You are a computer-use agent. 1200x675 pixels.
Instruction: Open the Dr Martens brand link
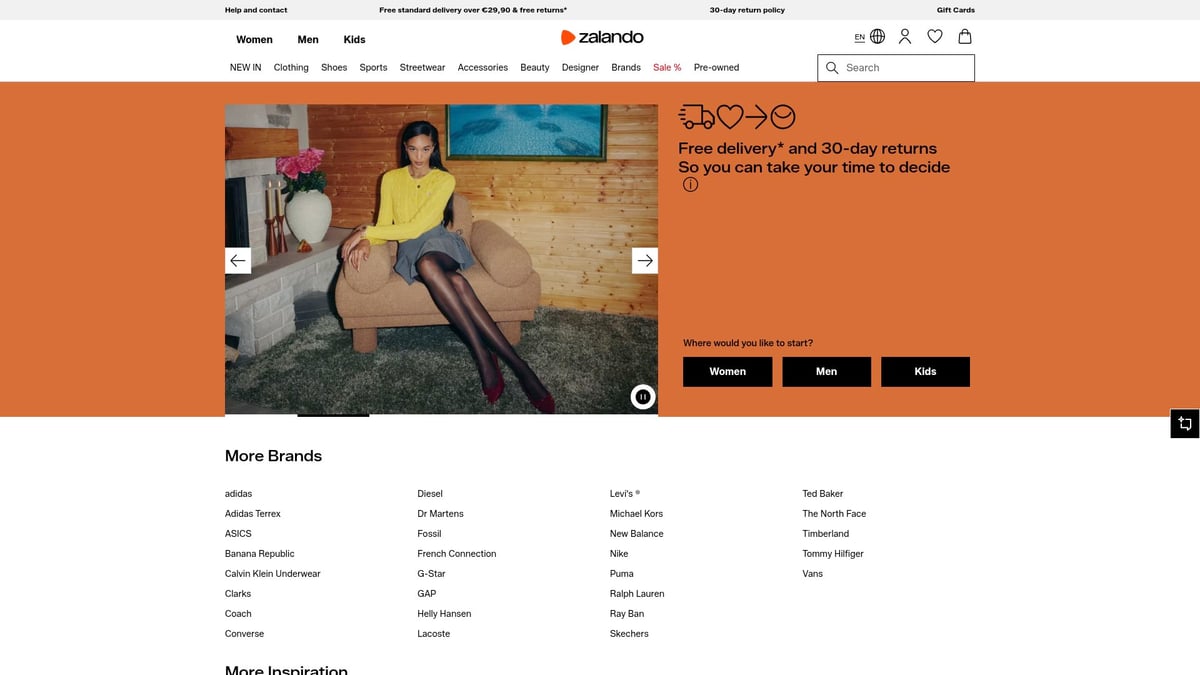point(441,514)
